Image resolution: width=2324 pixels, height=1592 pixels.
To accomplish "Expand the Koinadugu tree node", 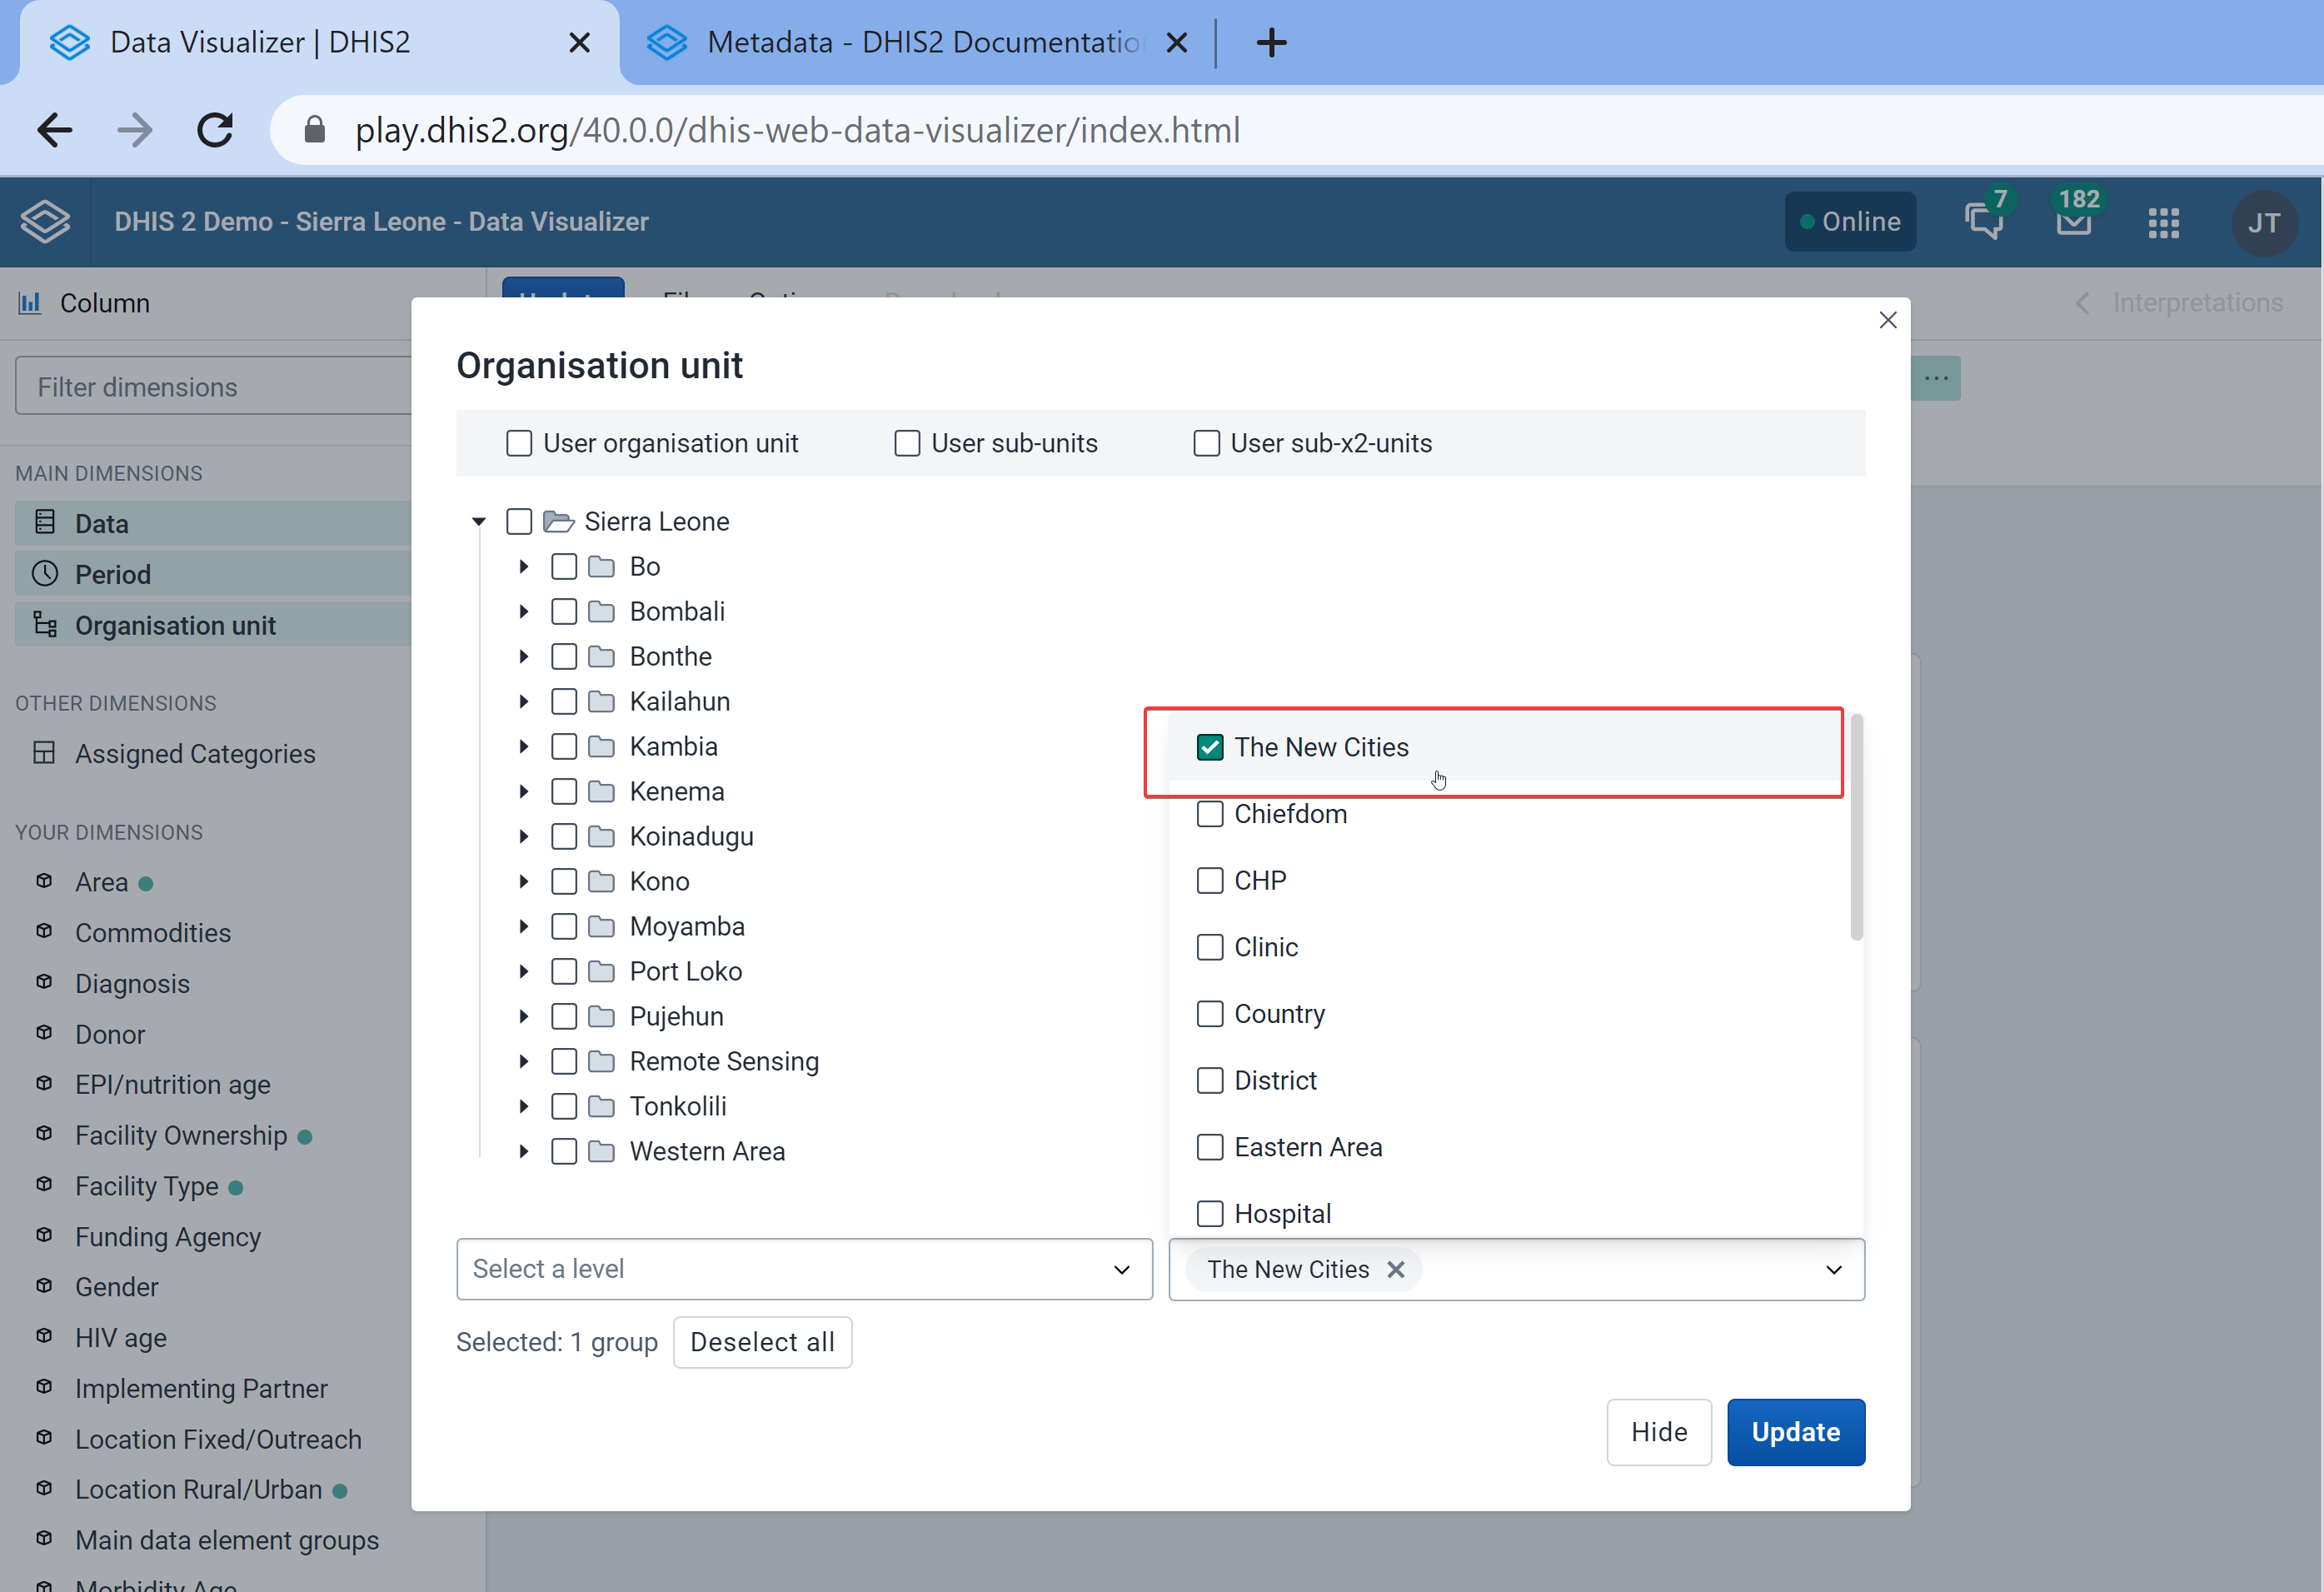I will click(x=523, y=836).
